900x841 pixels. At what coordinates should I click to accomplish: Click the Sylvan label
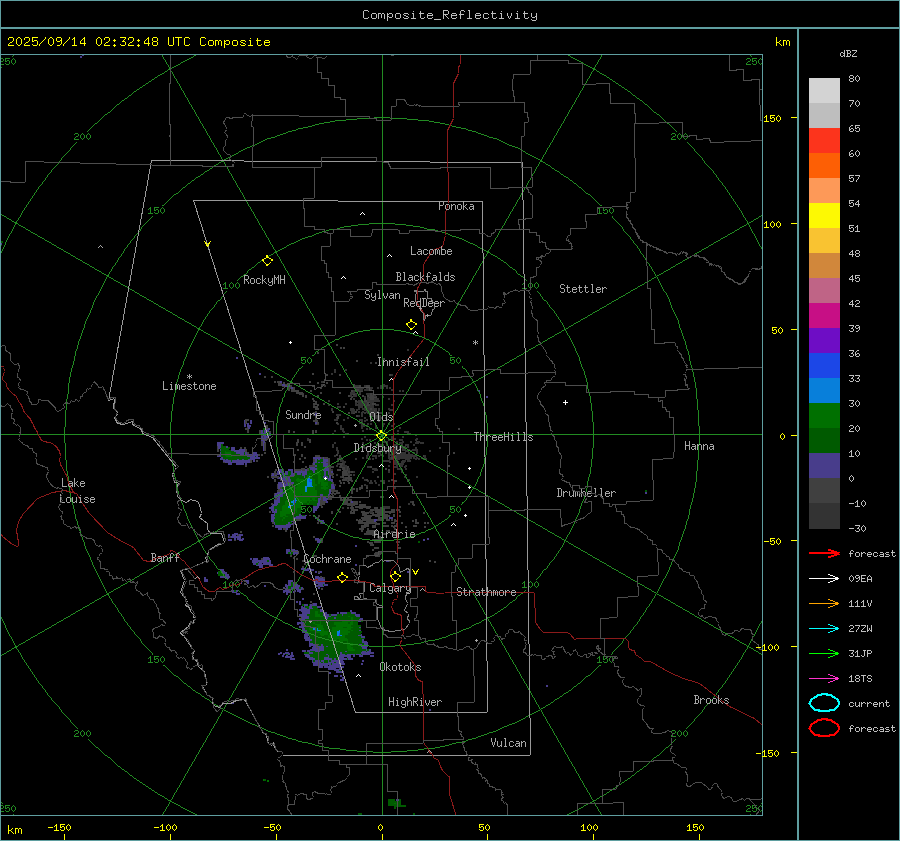pyautogui.click(x=382, y=296)
